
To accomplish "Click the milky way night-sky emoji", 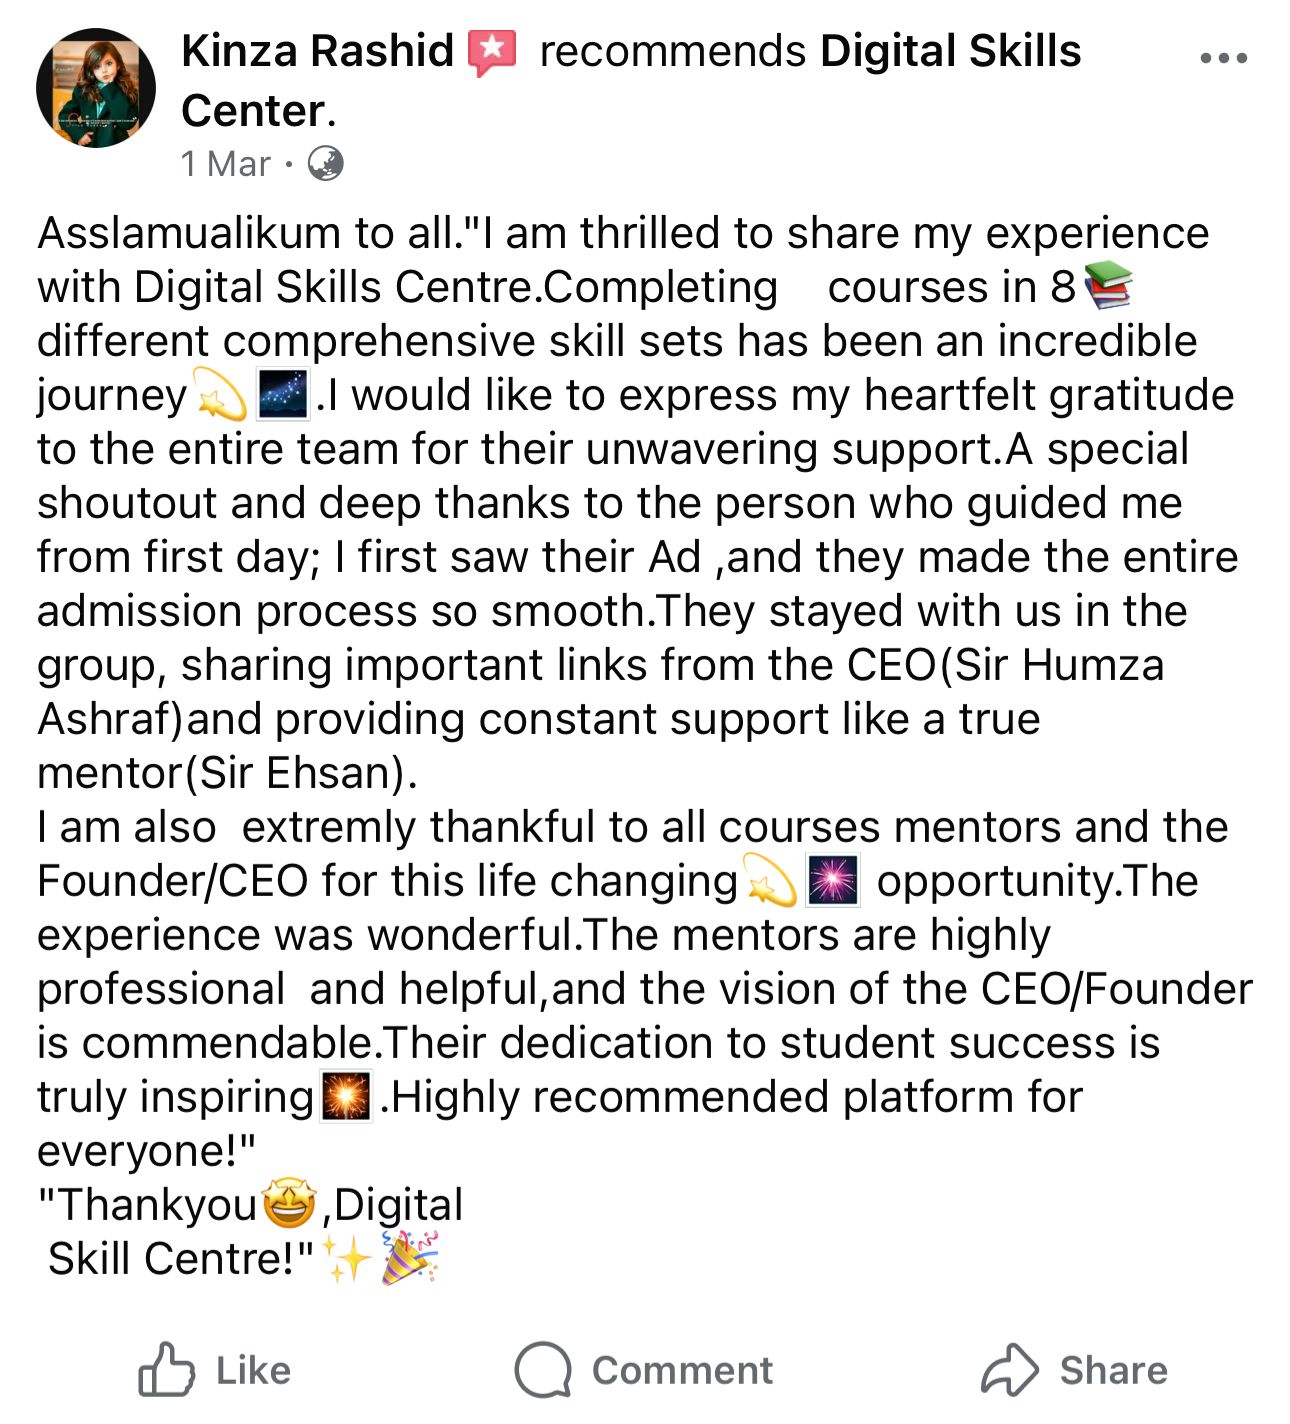I will 282,395.
